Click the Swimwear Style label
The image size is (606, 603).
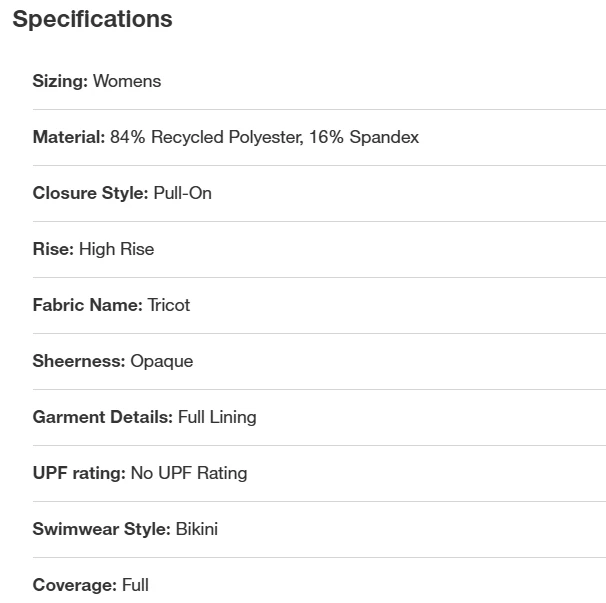click(x=101, y=529)
